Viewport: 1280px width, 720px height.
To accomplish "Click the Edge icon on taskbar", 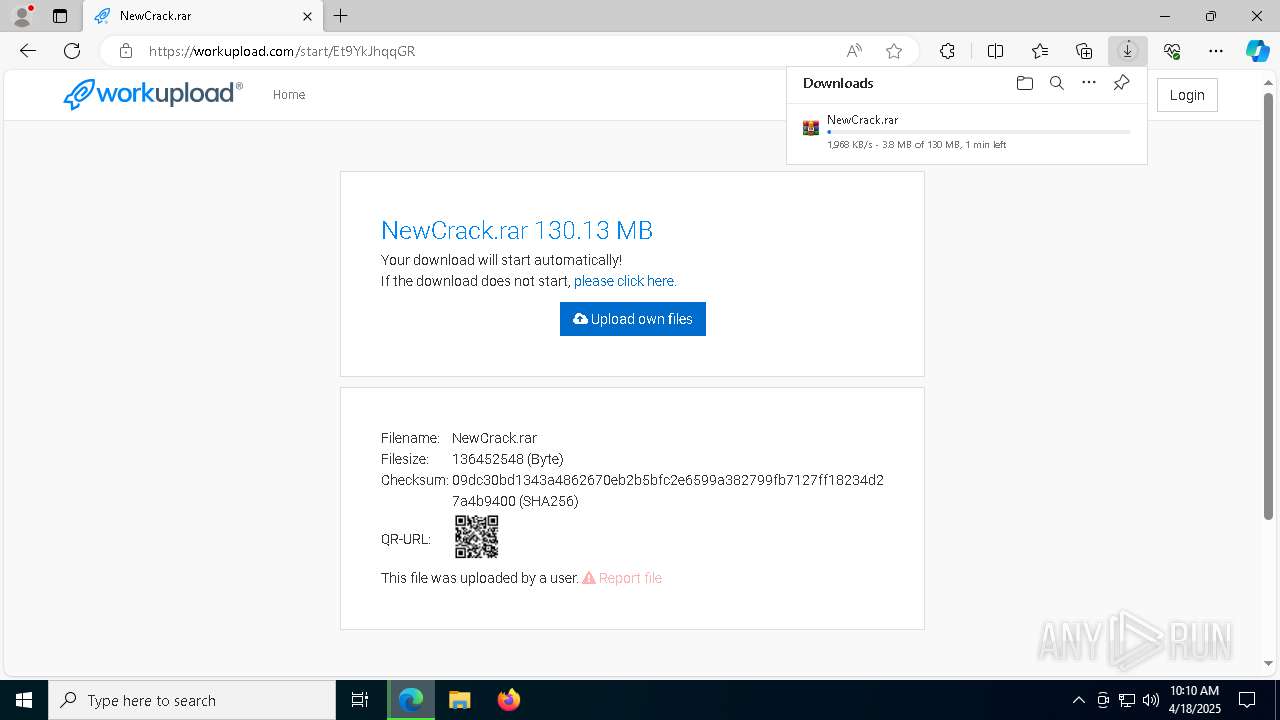I will point(411,700).
